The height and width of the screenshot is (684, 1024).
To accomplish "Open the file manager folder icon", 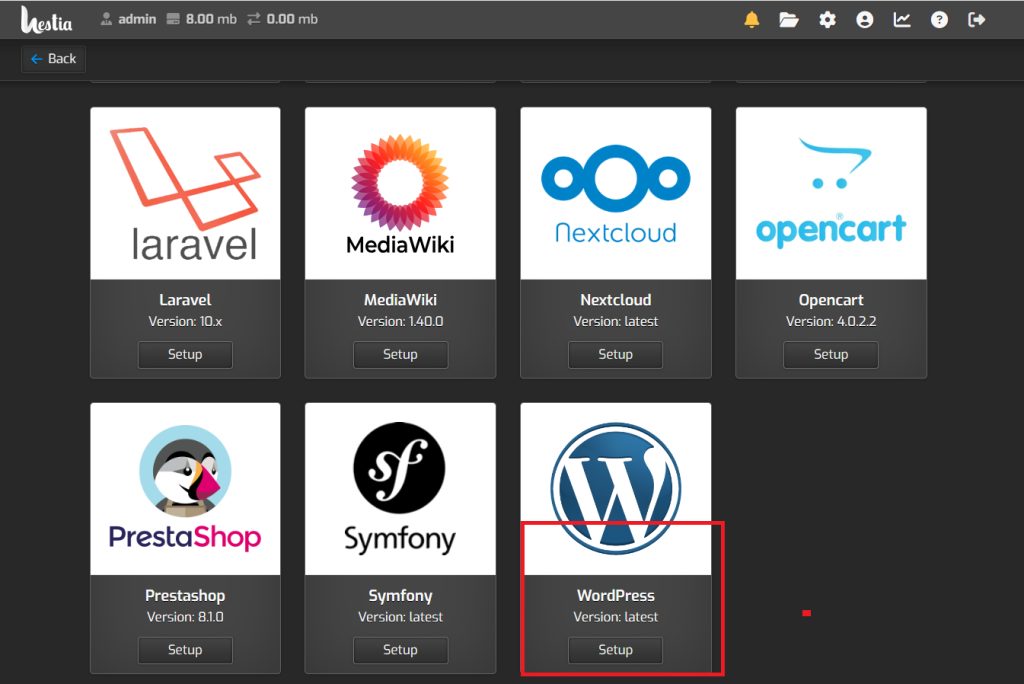I will pos(789,20).
